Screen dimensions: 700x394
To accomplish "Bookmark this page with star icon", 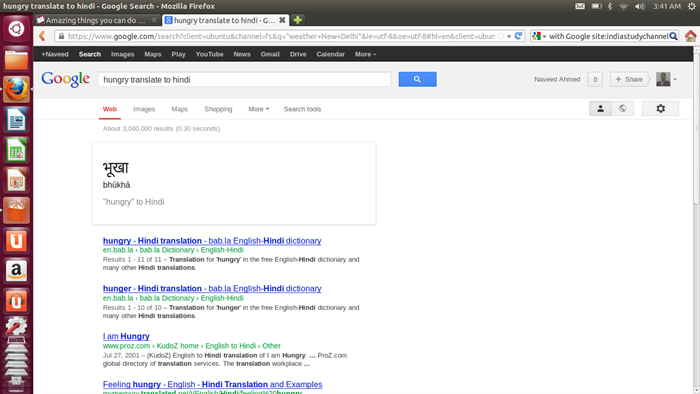I will [501, 36].
